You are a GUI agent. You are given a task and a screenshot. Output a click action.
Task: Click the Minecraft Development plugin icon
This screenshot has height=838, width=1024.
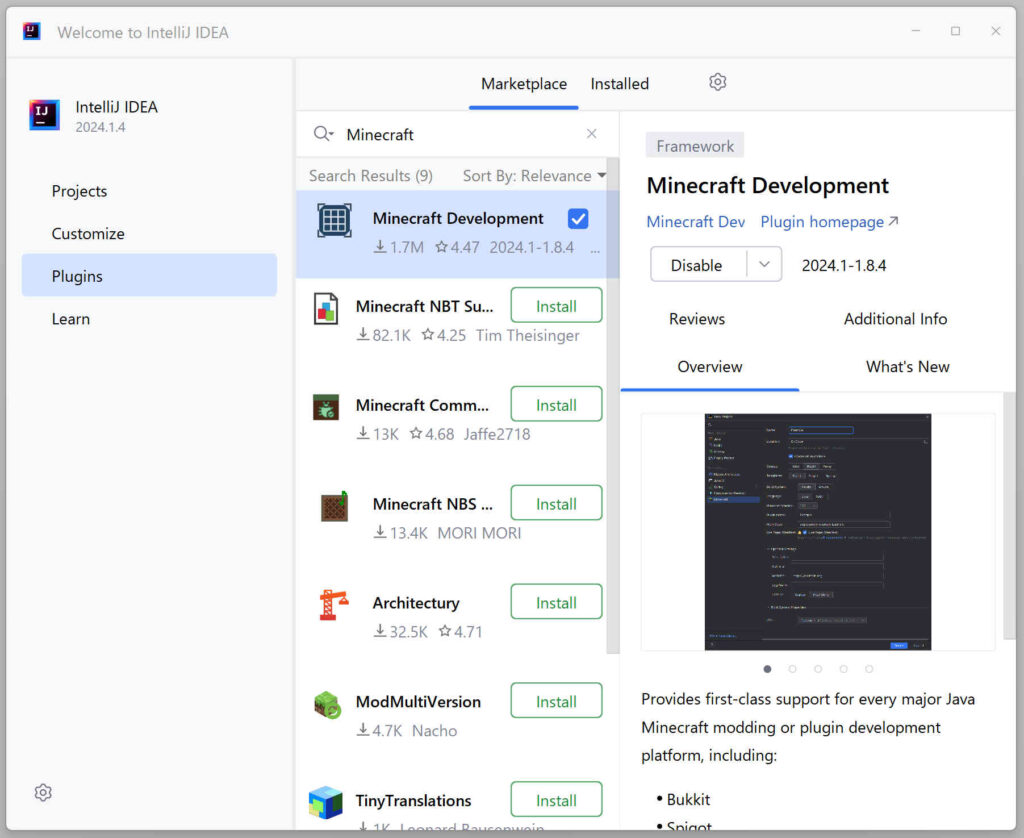334,220
